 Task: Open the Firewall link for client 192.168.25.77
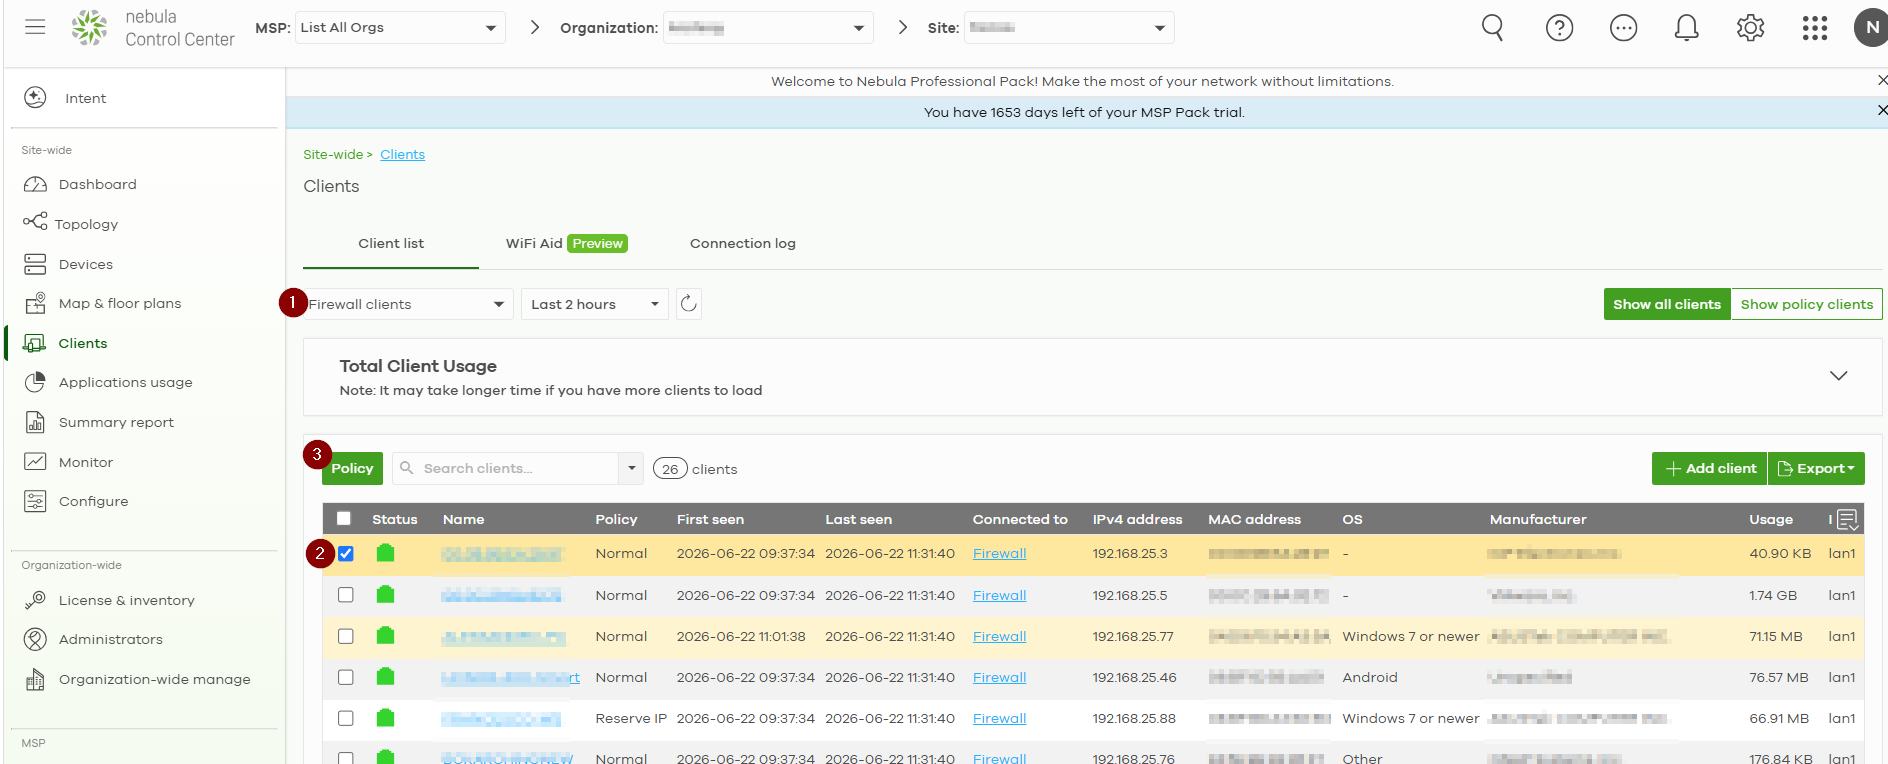(1000, 636)
